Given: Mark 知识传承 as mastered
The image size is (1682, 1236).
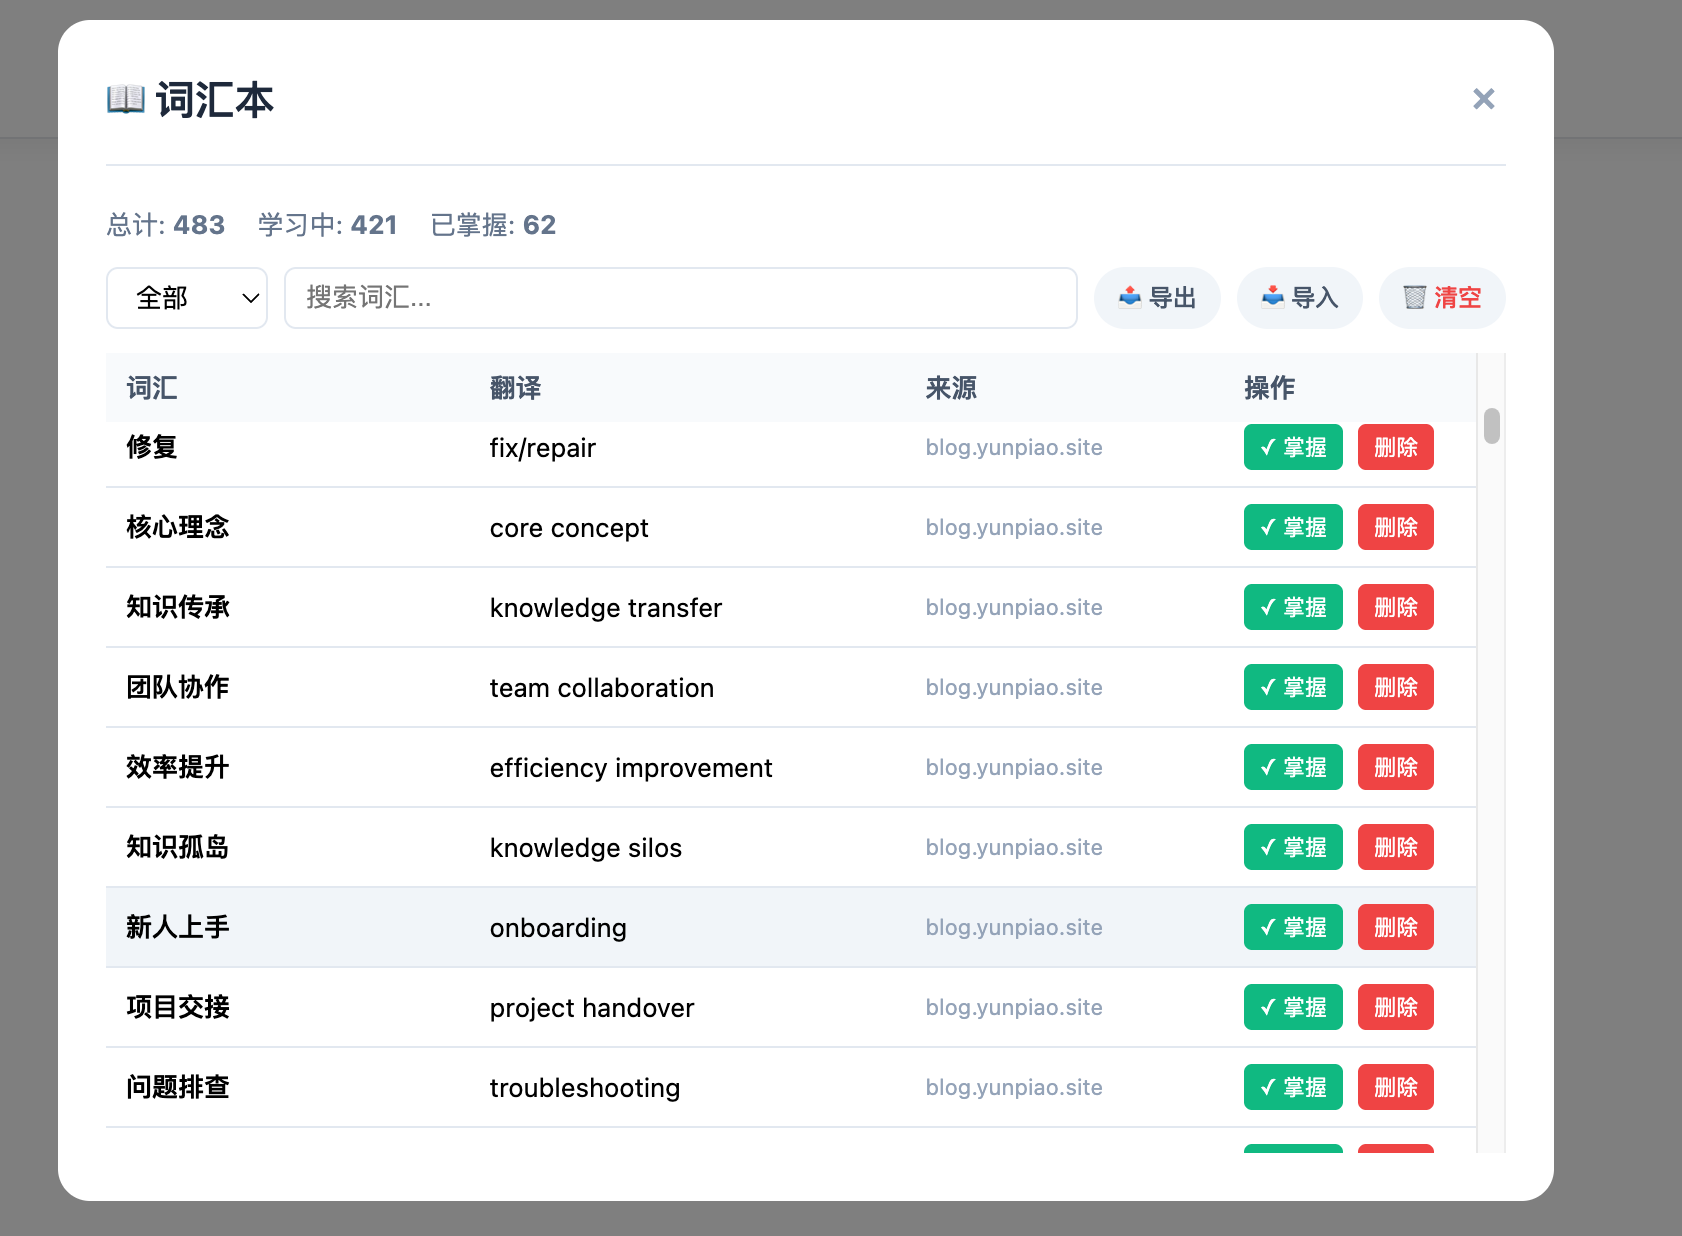Looking at the screenshot, I should (1292, 607).
